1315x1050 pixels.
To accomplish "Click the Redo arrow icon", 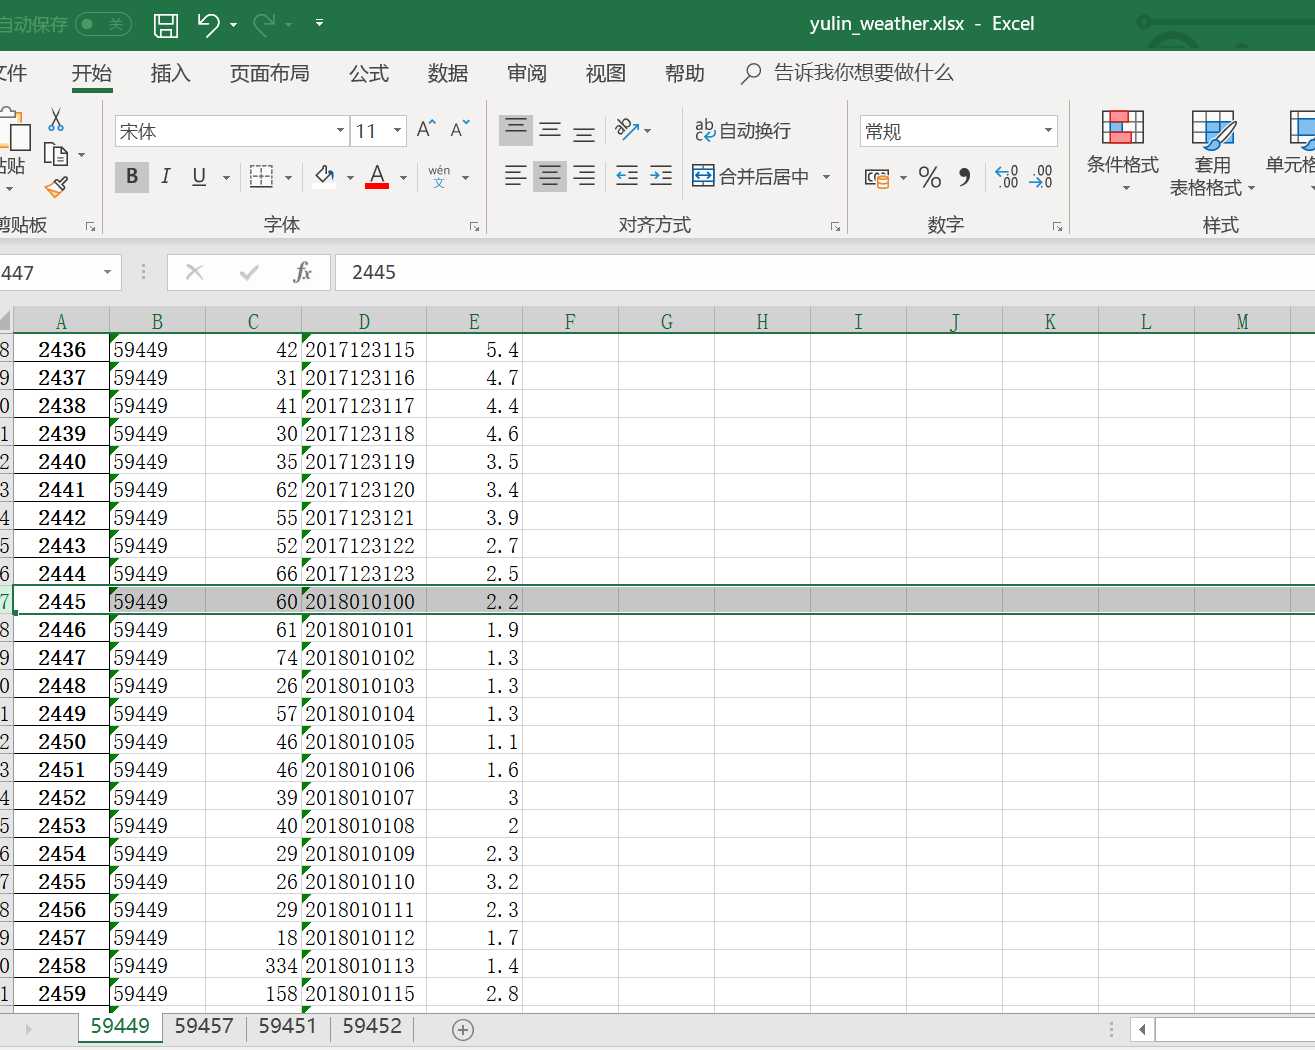I will coord(265,24).
